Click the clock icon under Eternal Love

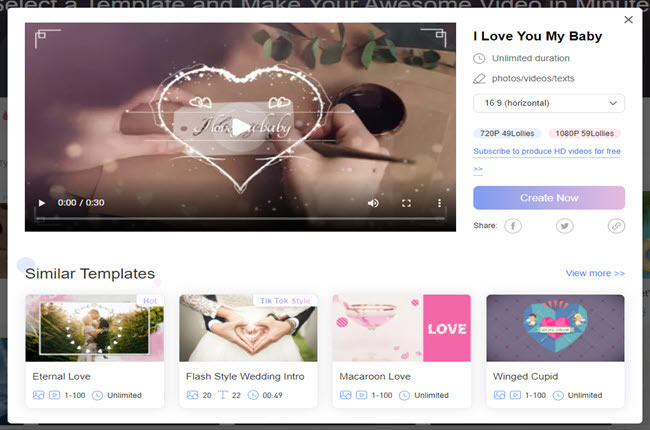coord(97,395)
